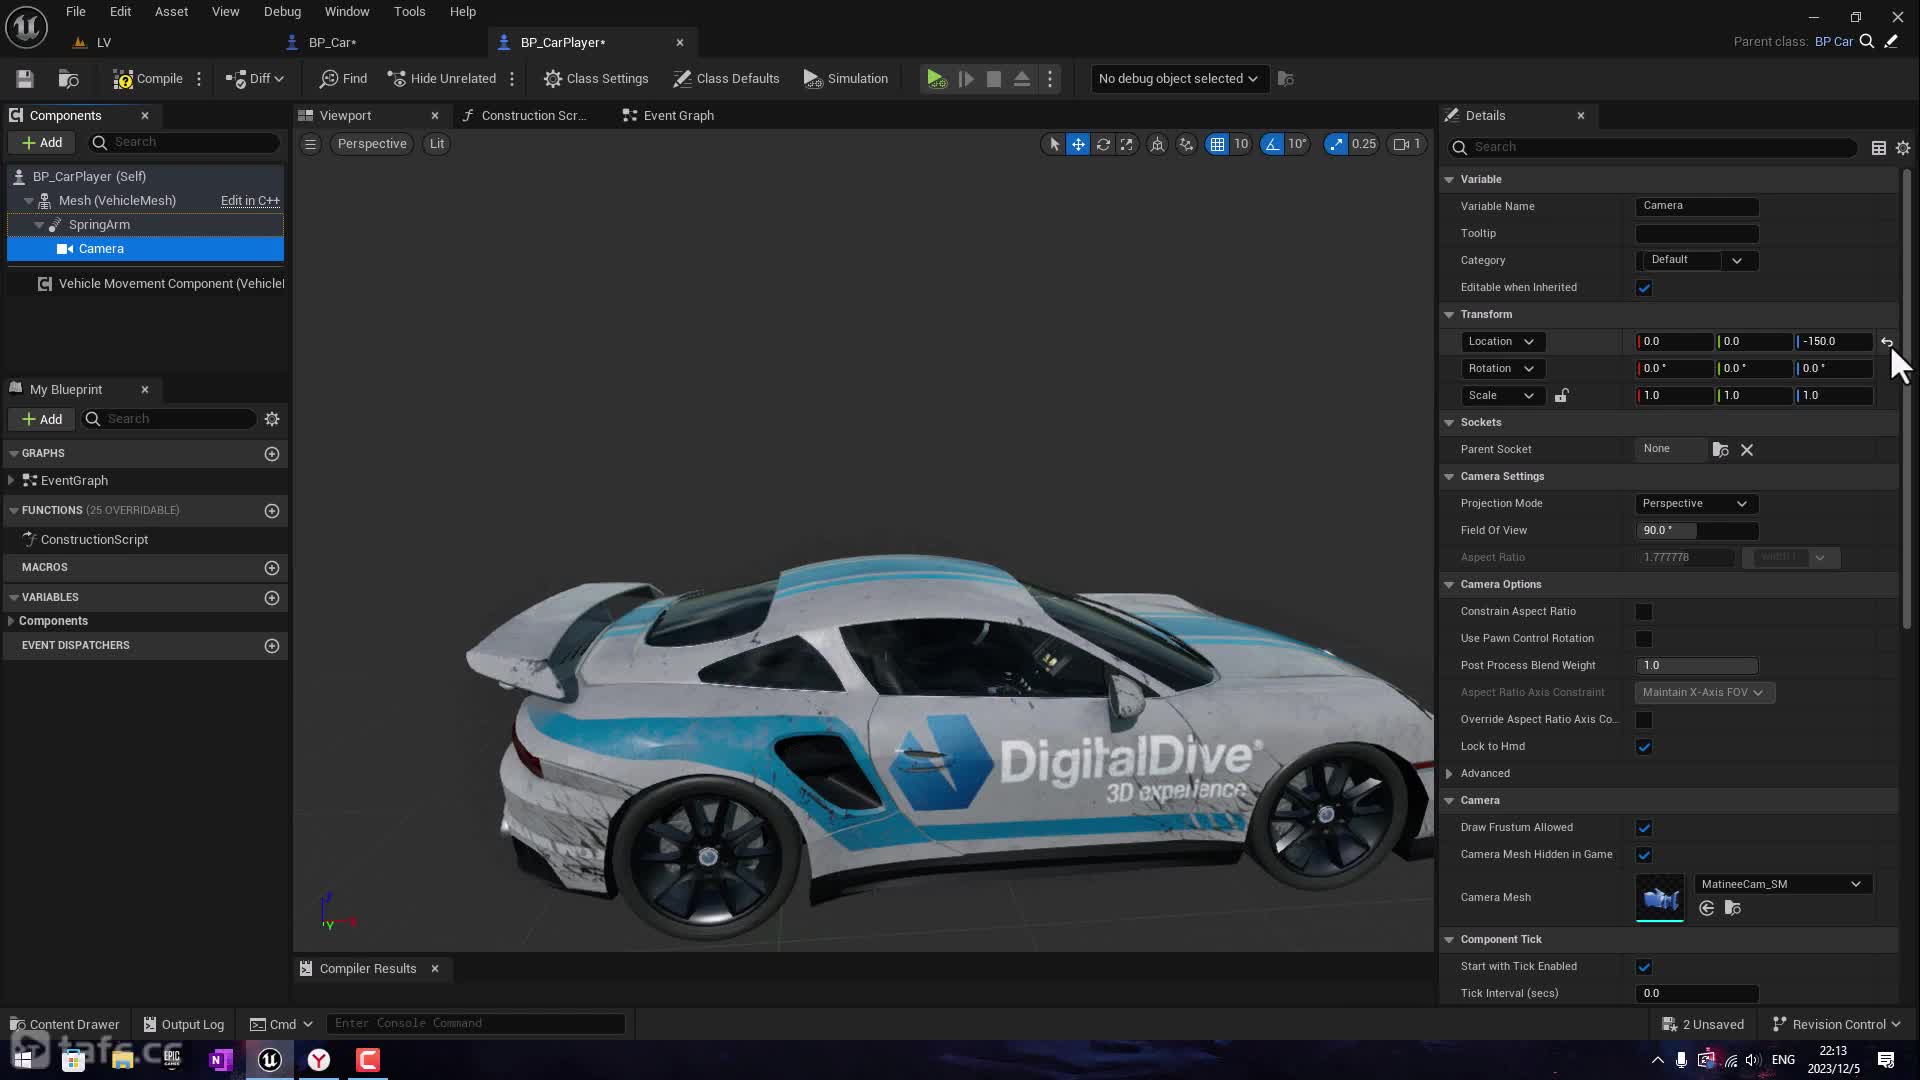The height and width of the screenshot is (1080, 1920).
Task: Start play in editor
Action: pos(936,79)
